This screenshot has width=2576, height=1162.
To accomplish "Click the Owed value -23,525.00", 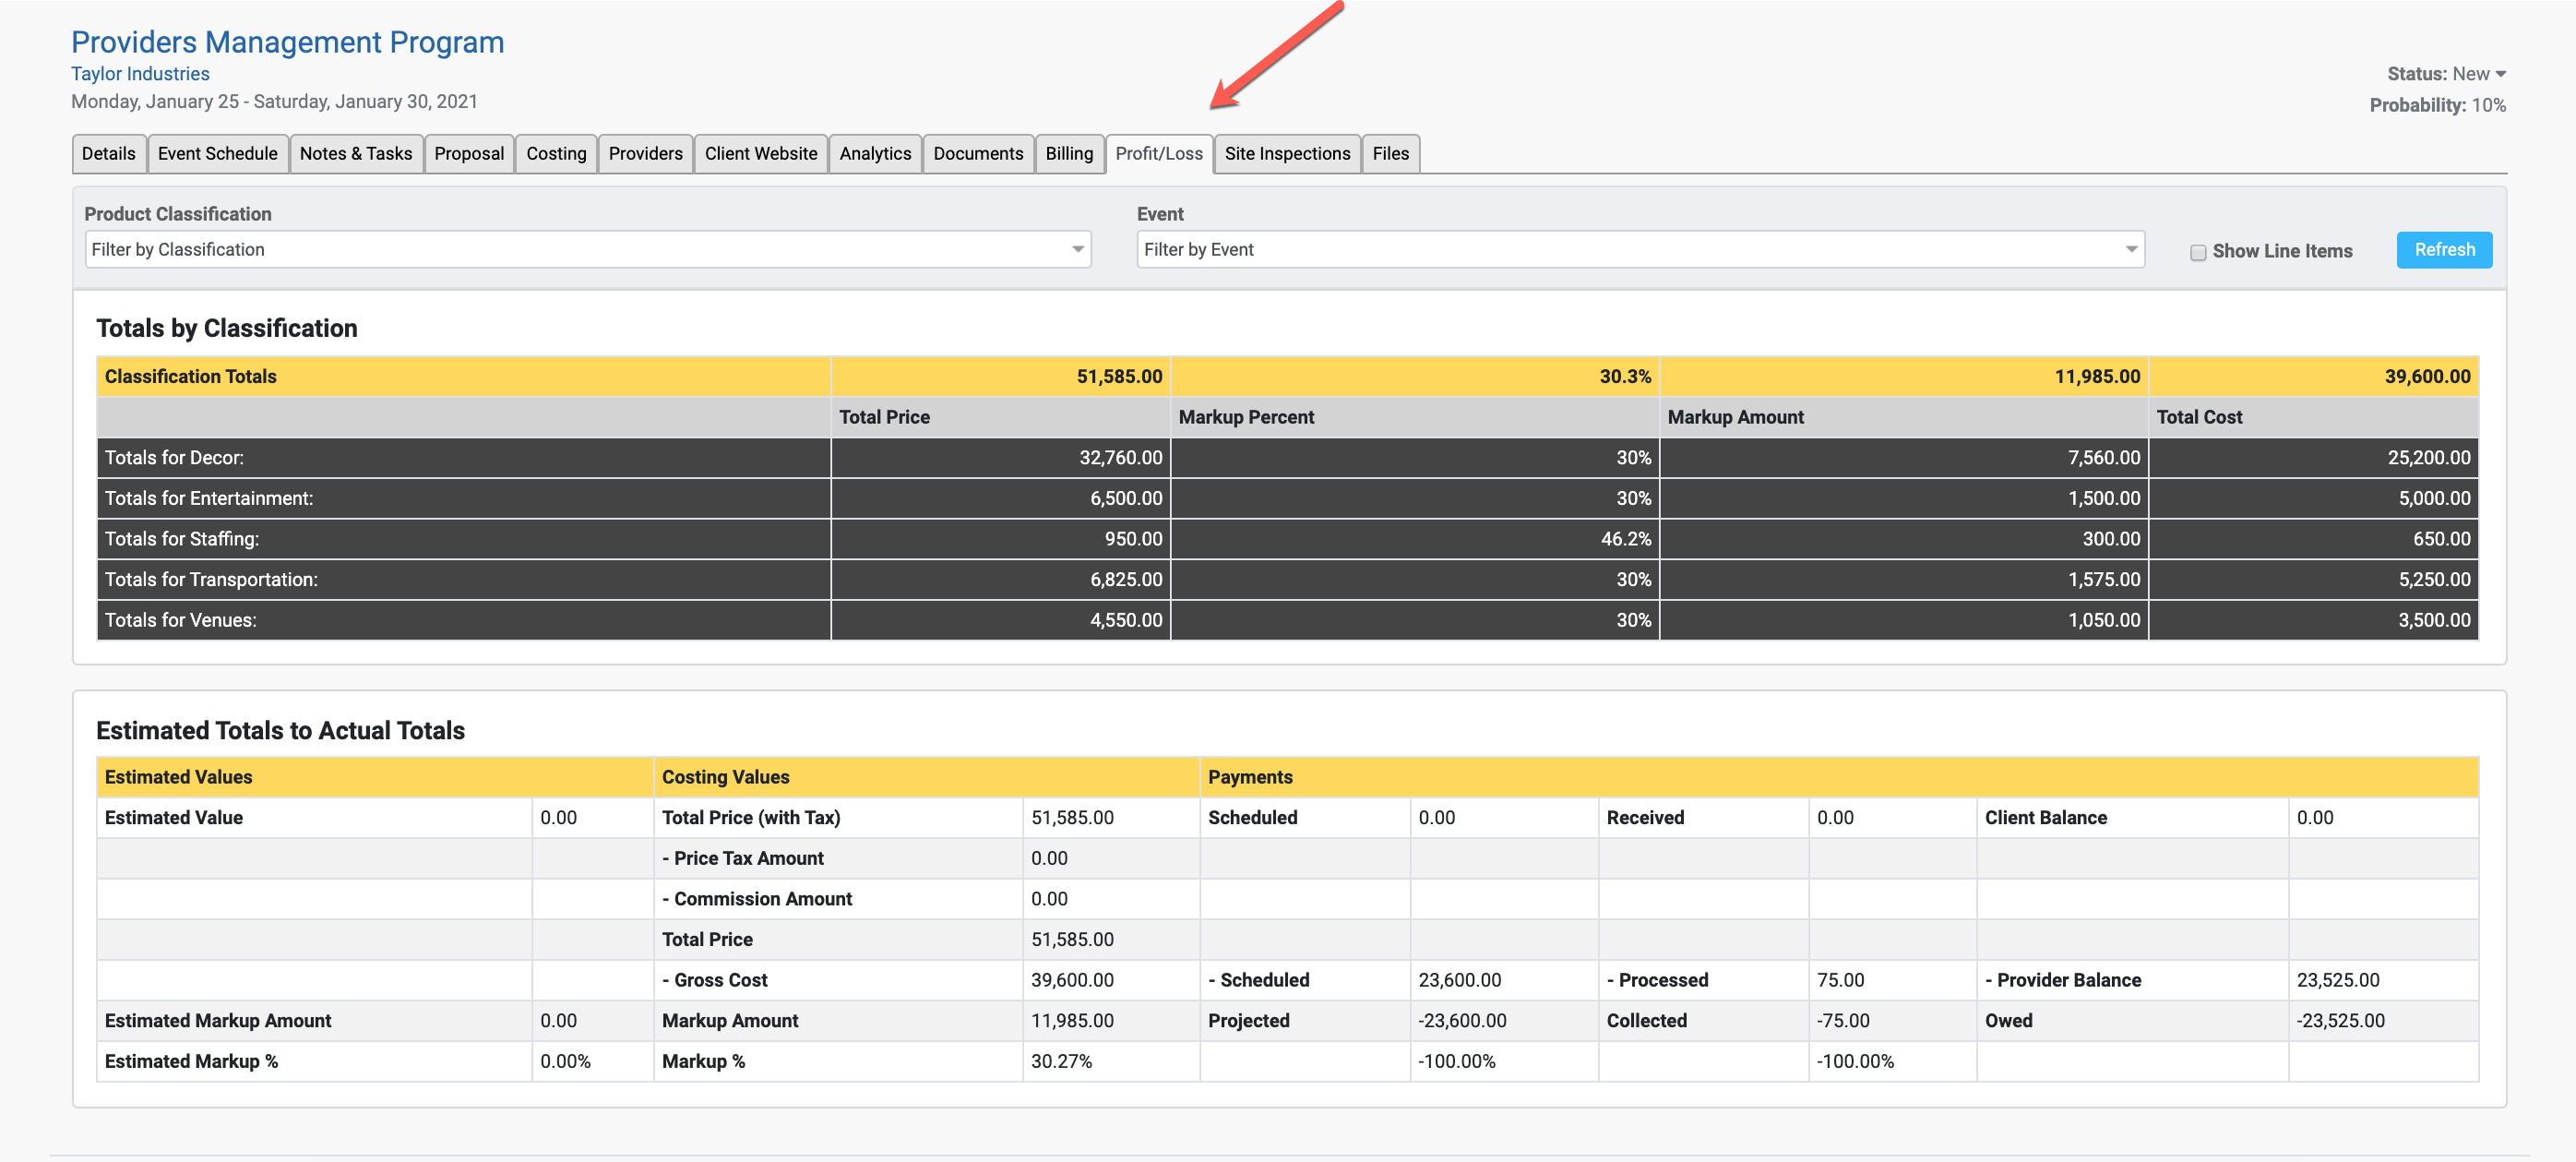I will click(x=2340, y=1022).
